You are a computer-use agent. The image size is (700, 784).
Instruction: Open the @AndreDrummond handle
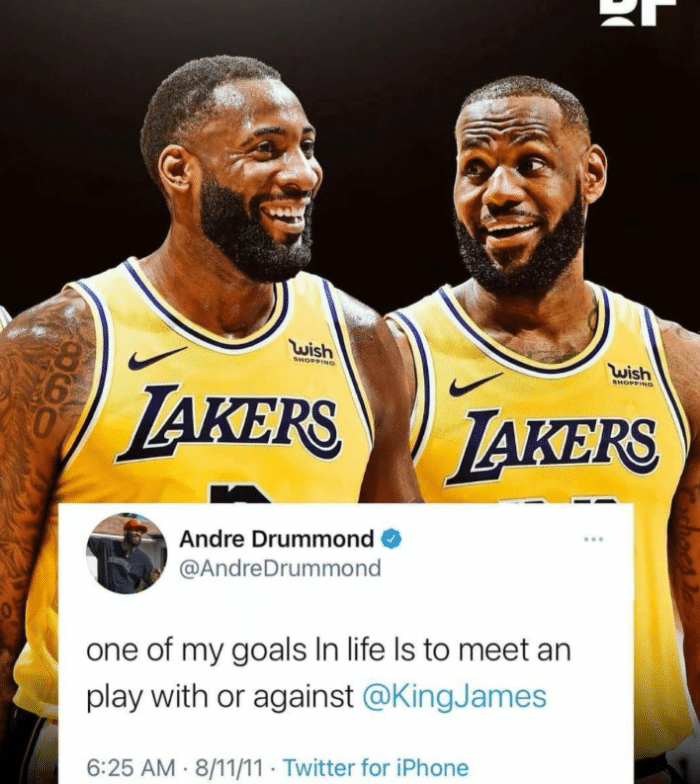(x=280, y=568)
